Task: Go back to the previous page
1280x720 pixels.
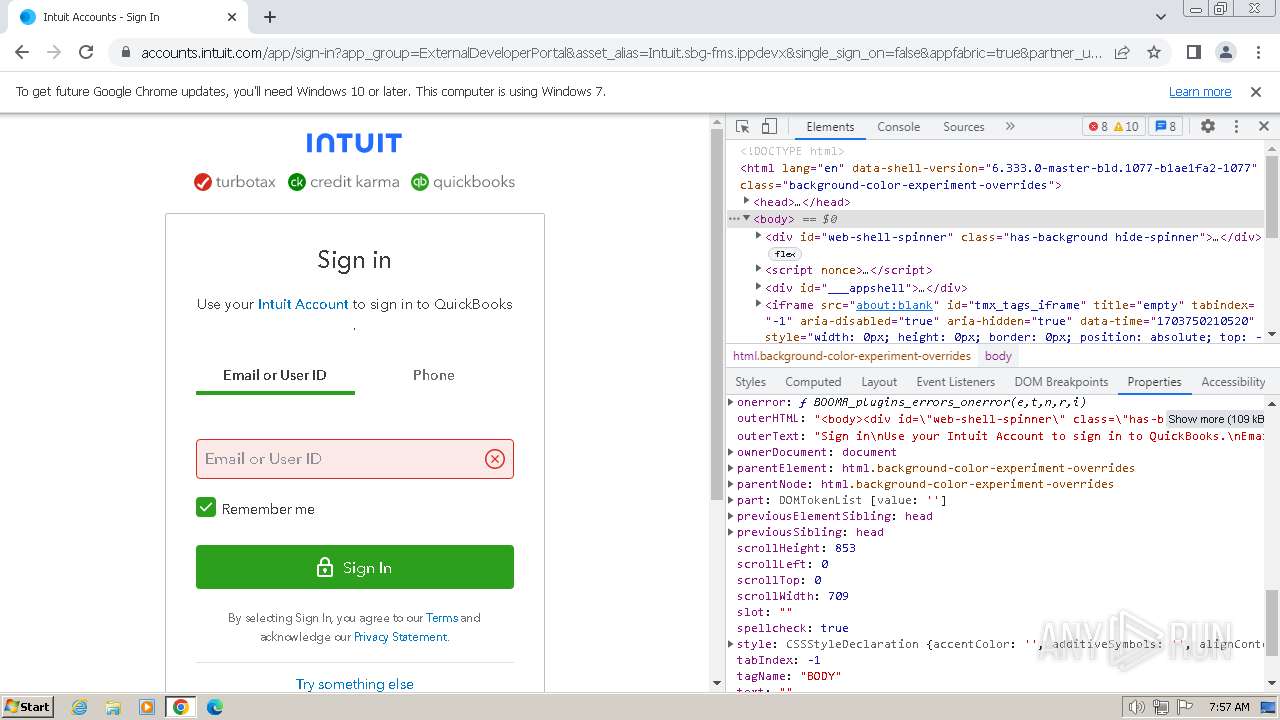Action: tap(22, 52)
